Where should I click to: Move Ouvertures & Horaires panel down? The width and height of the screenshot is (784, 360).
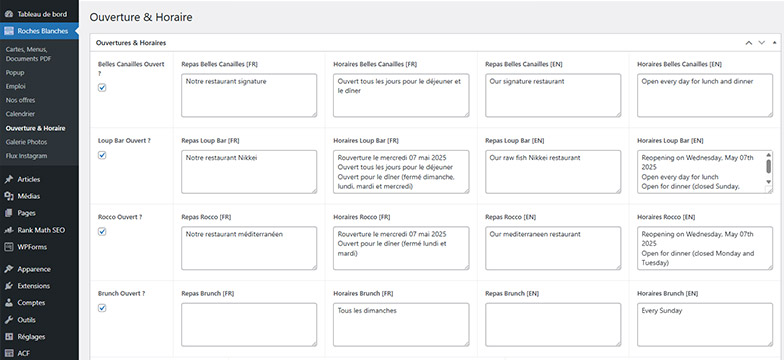click(x=762, y=43)
